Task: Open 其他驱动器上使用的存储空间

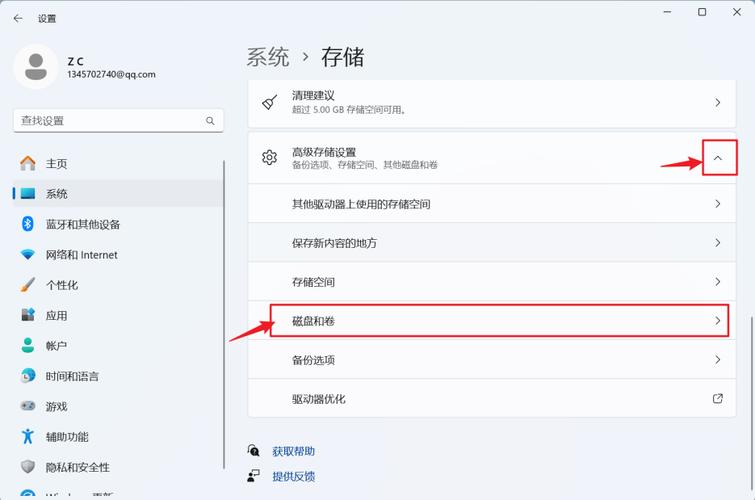Action: click(x=492, y=204)
